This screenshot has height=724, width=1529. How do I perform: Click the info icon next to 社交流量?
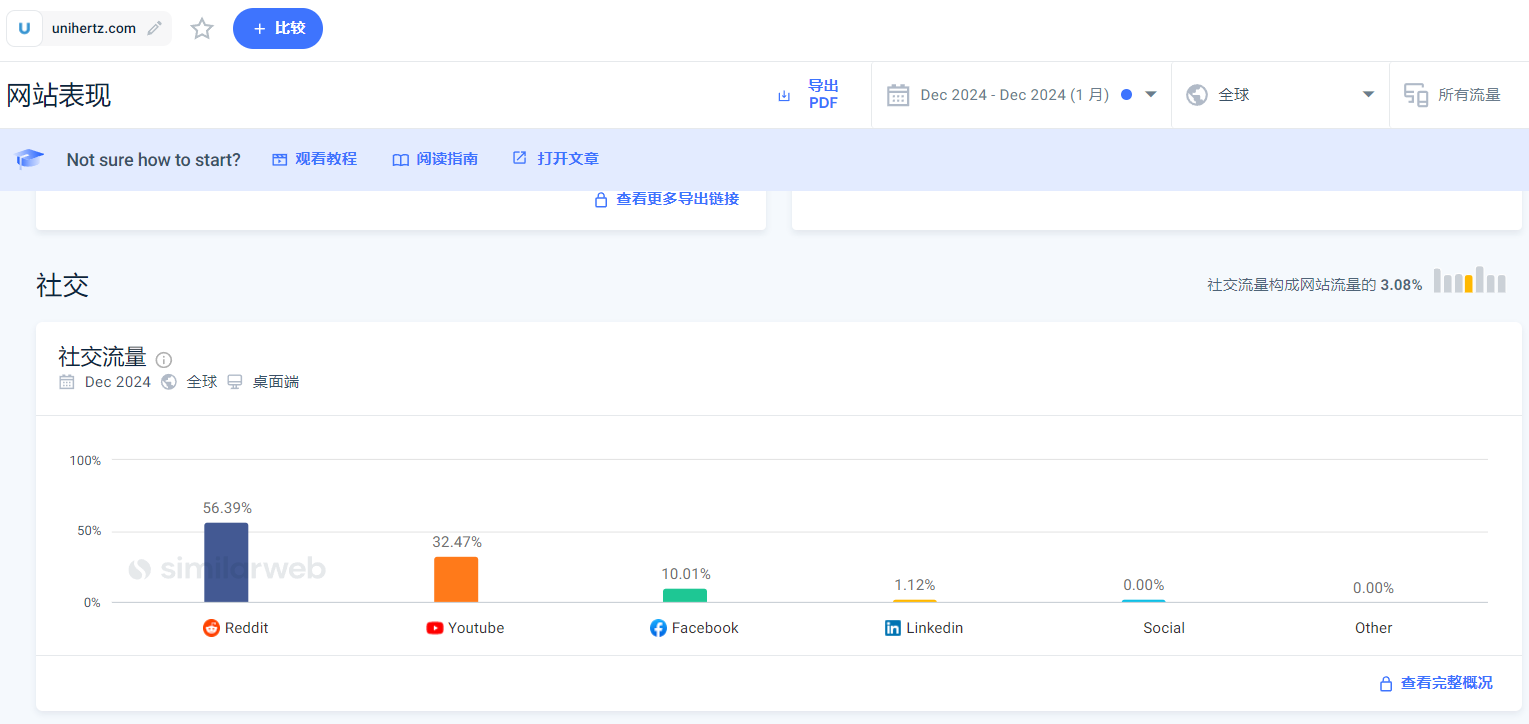tap(164, 360)
